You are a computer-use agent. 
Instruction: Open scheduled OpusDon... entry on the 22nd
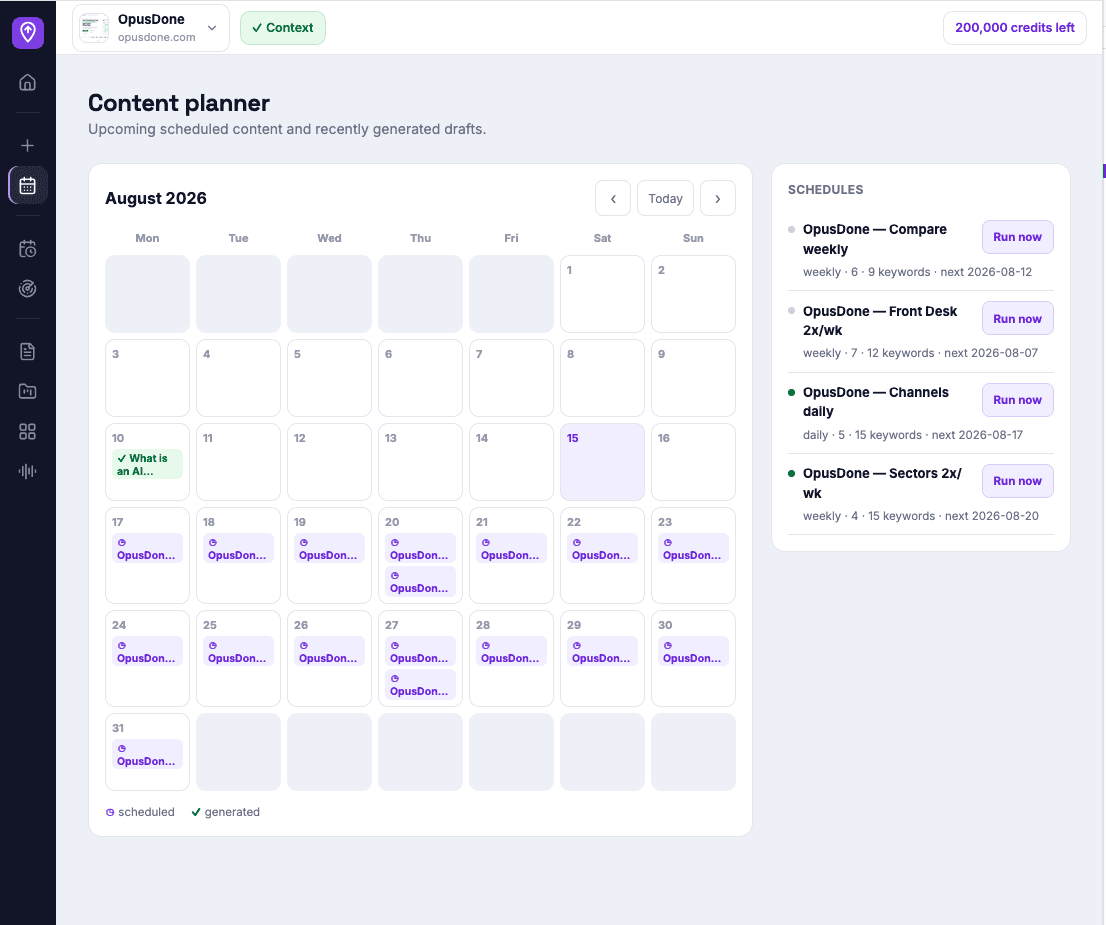(x=602, y=548)
